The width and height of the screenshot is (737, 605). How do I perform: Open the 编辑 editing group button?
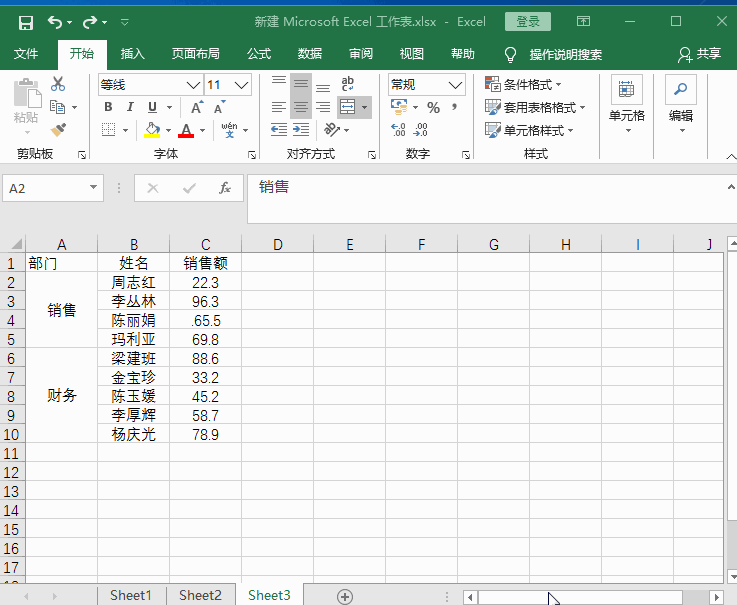681,104
